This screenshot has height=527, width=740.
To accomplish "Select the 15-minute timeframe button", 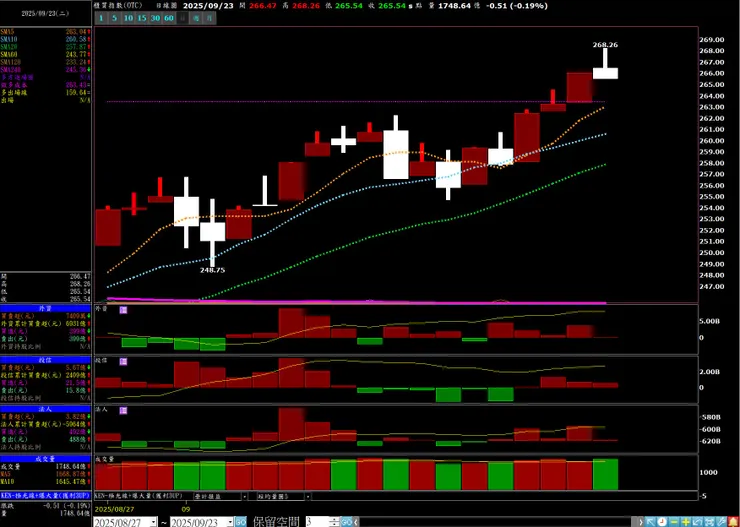I will click(x=142, y=18).
